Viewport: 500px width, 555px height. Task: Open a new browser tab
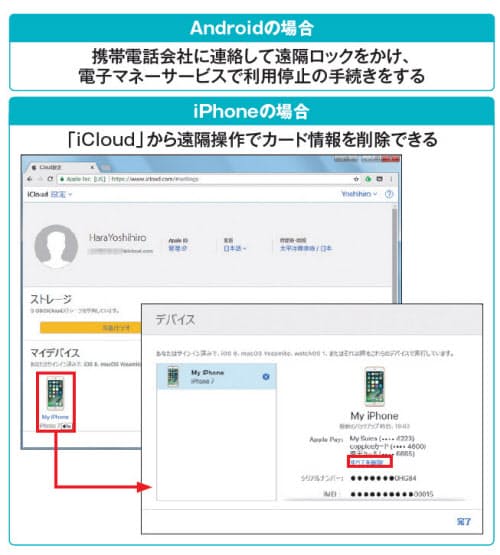coord(105,167)
